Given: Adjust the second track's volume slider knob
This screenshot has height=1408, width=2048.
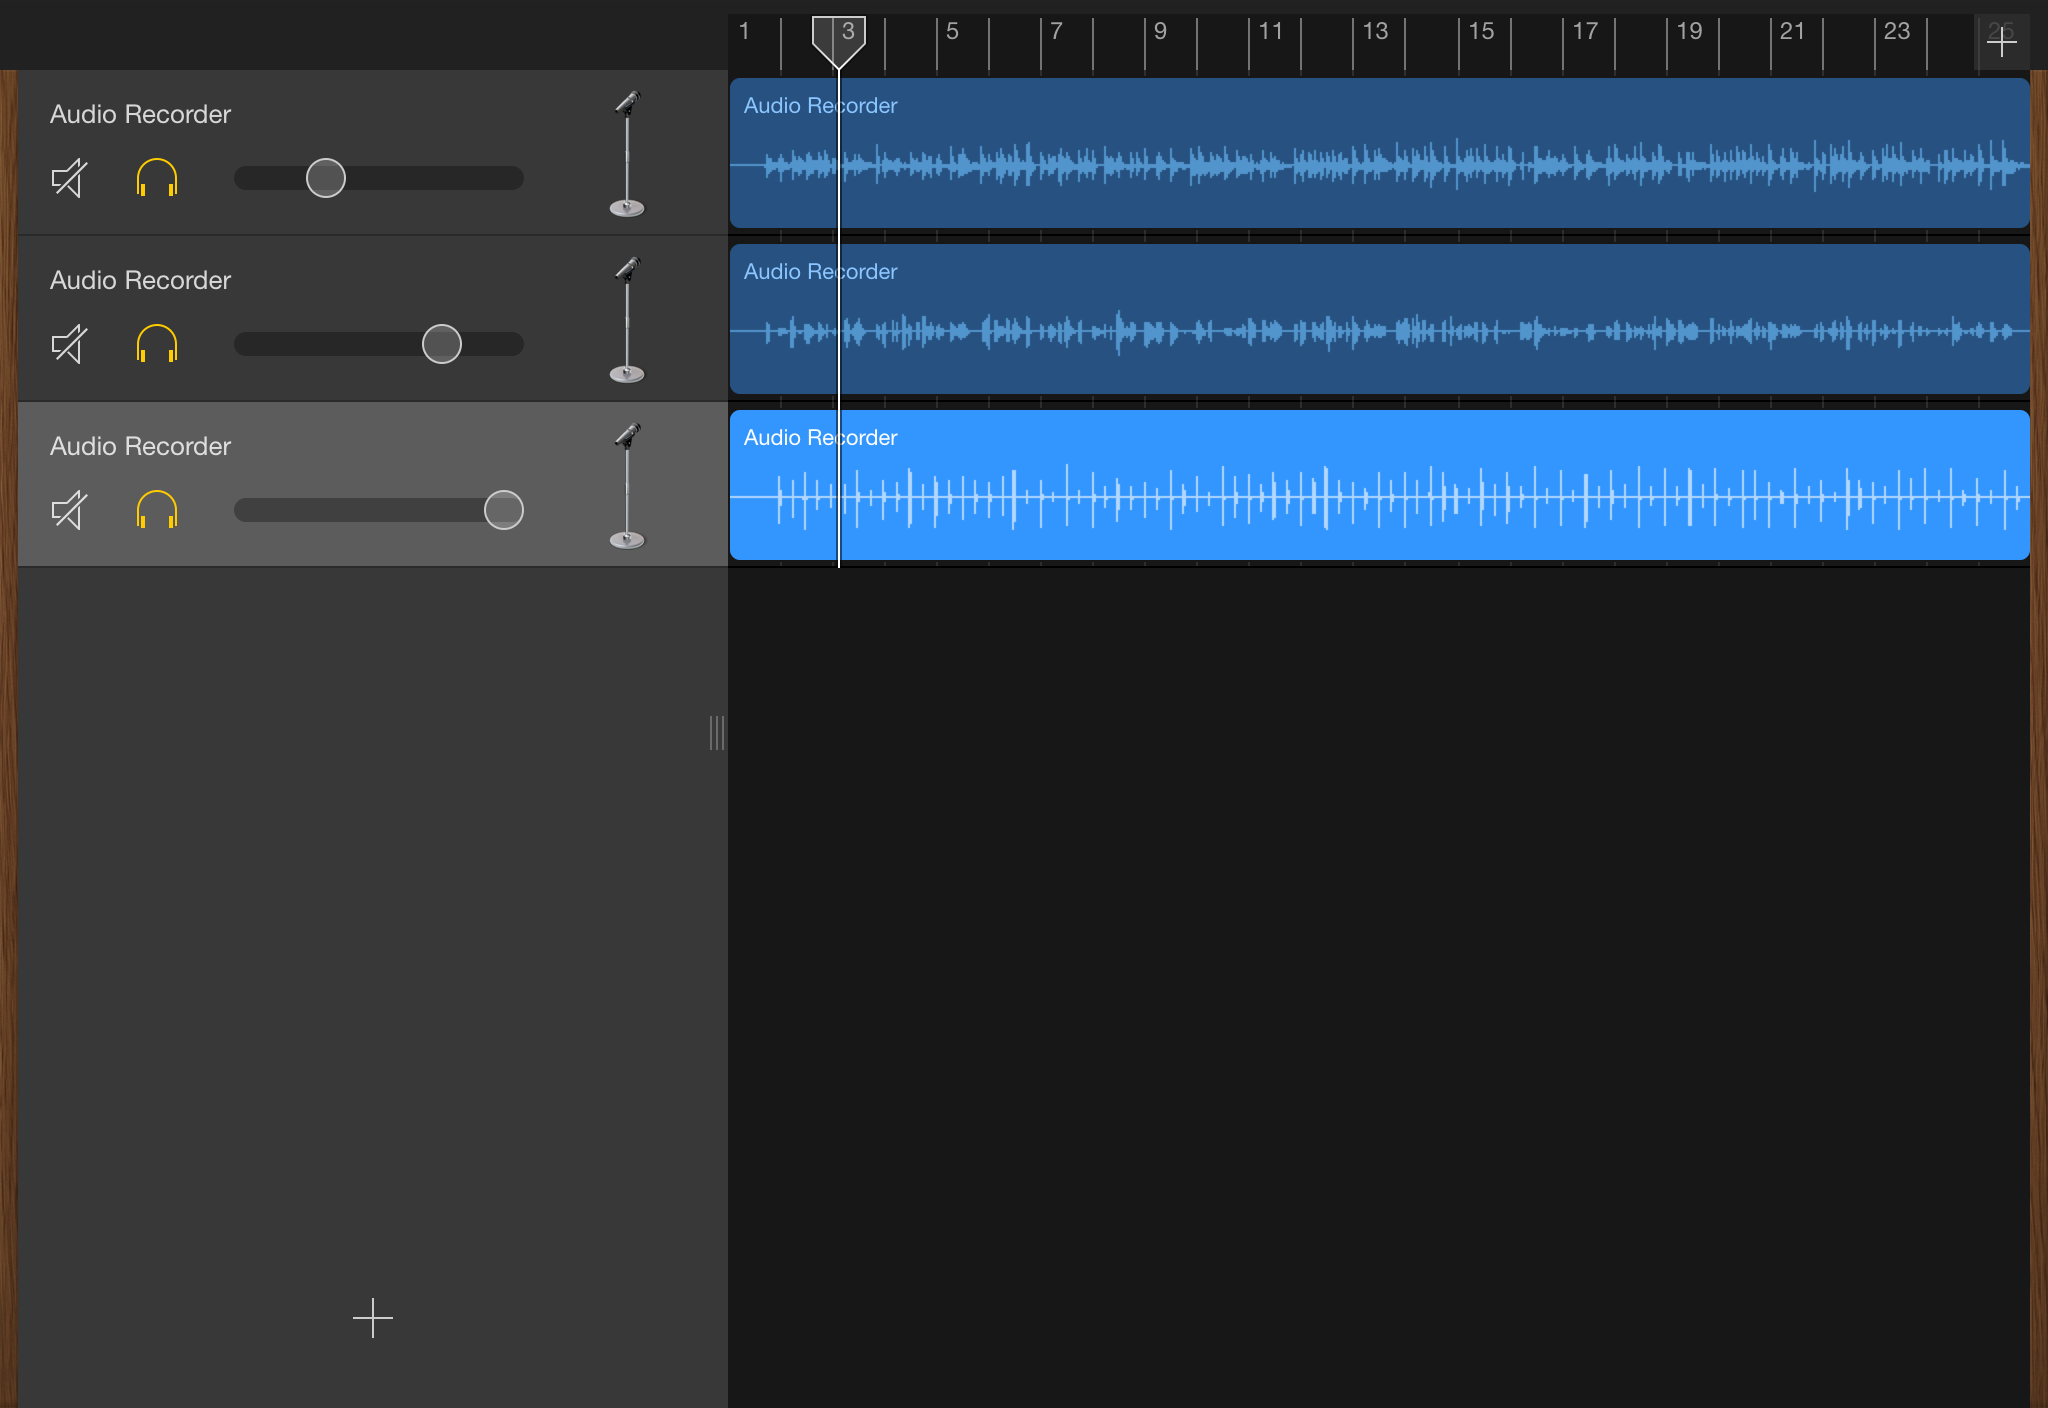Looking at the screenshot, I should [442, 344].
